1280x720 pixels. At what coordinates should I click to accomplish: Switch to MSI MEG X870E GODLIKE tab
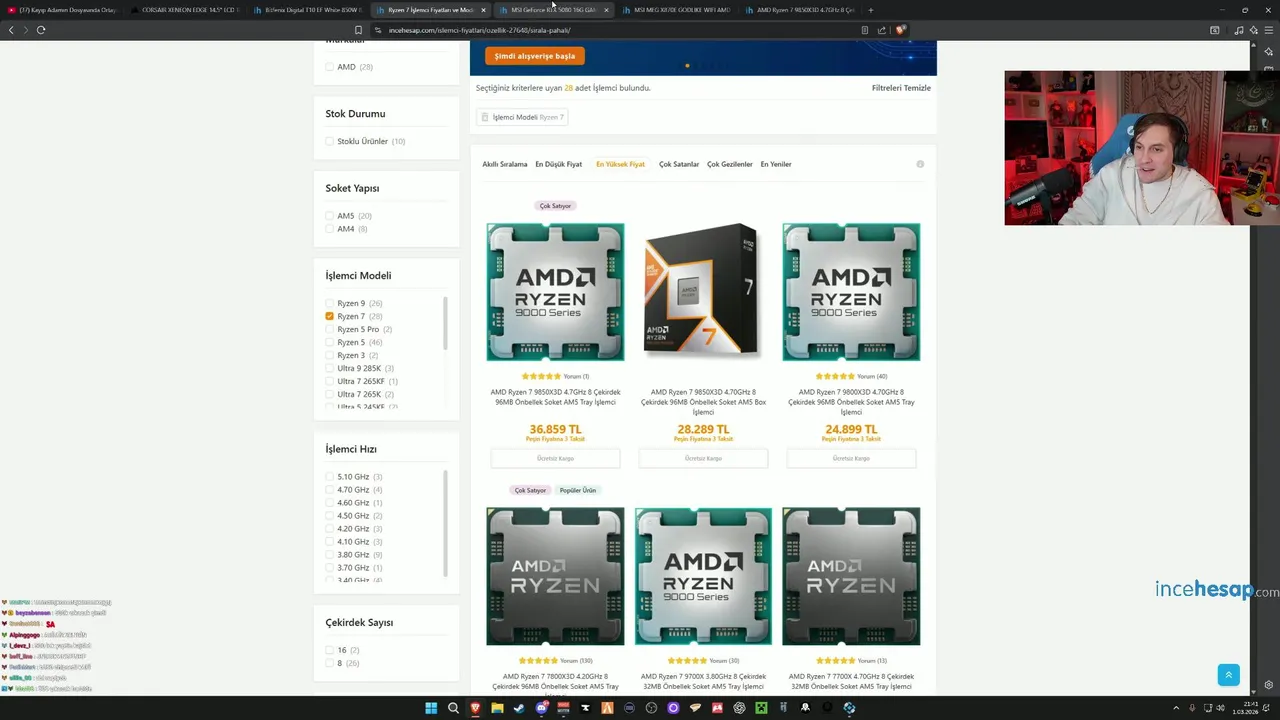tap(675, 10)
